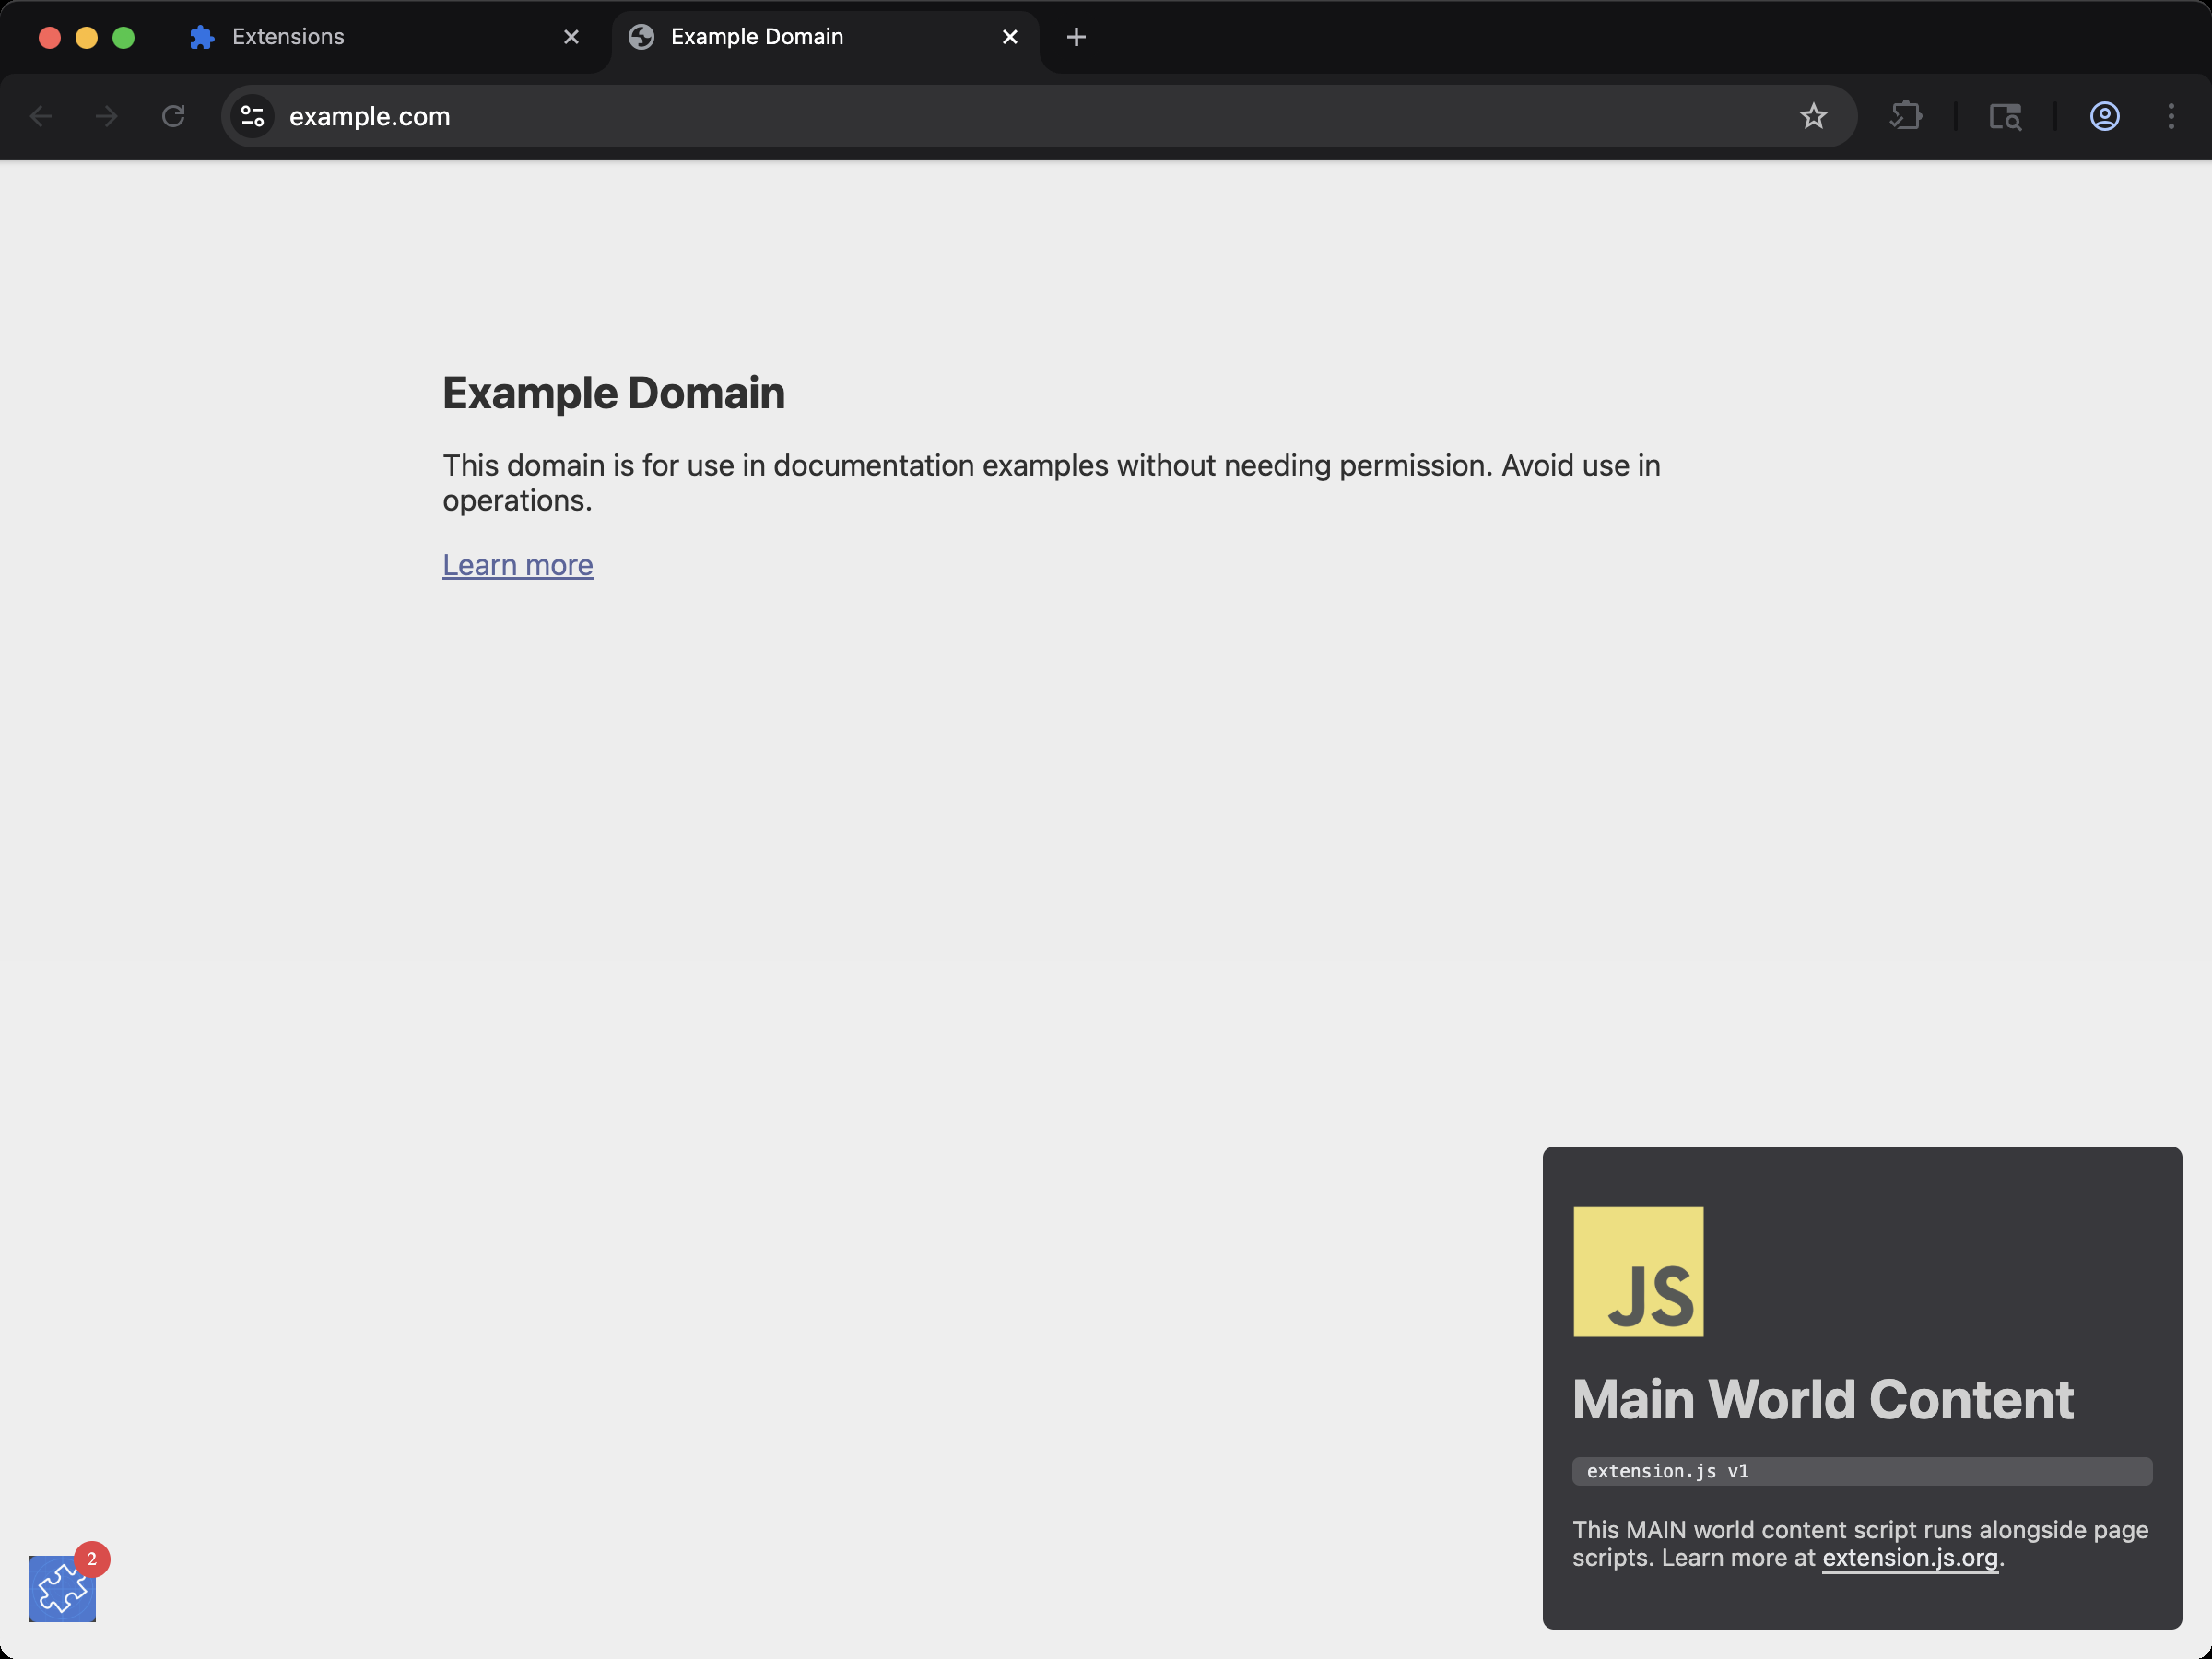The height and width of the screenshot is (1659, 2212).
Task: Click the browser back arrow
Action: 41,116
